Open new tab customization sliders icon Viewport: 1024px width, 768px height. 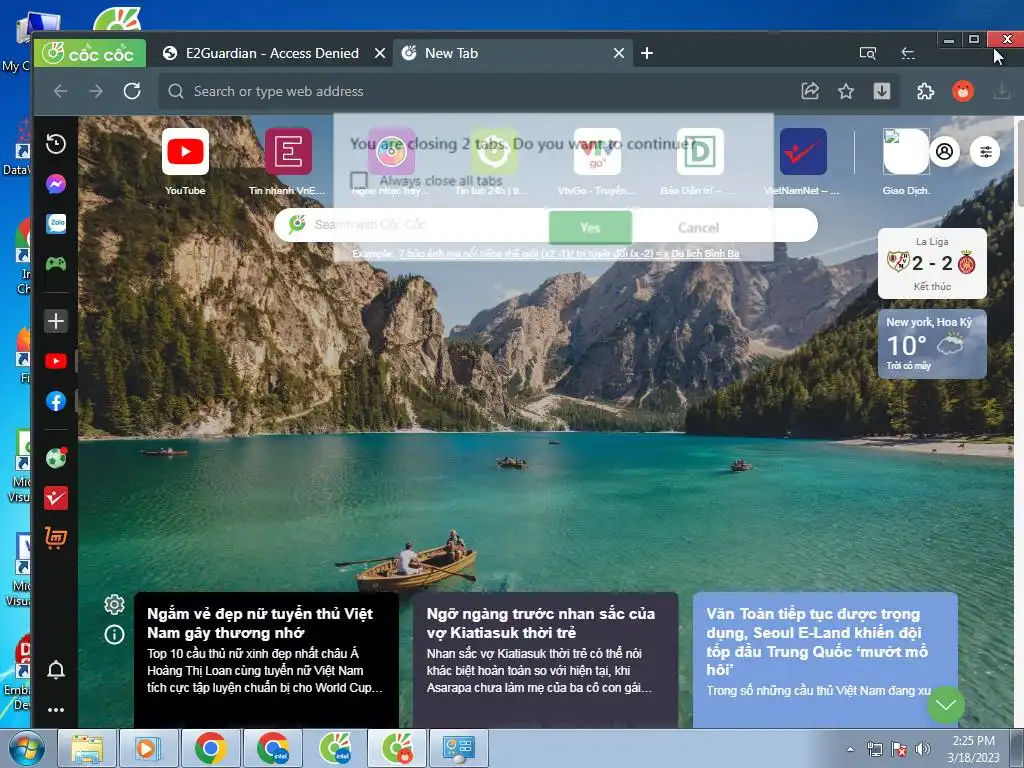(x=985, y=152)
